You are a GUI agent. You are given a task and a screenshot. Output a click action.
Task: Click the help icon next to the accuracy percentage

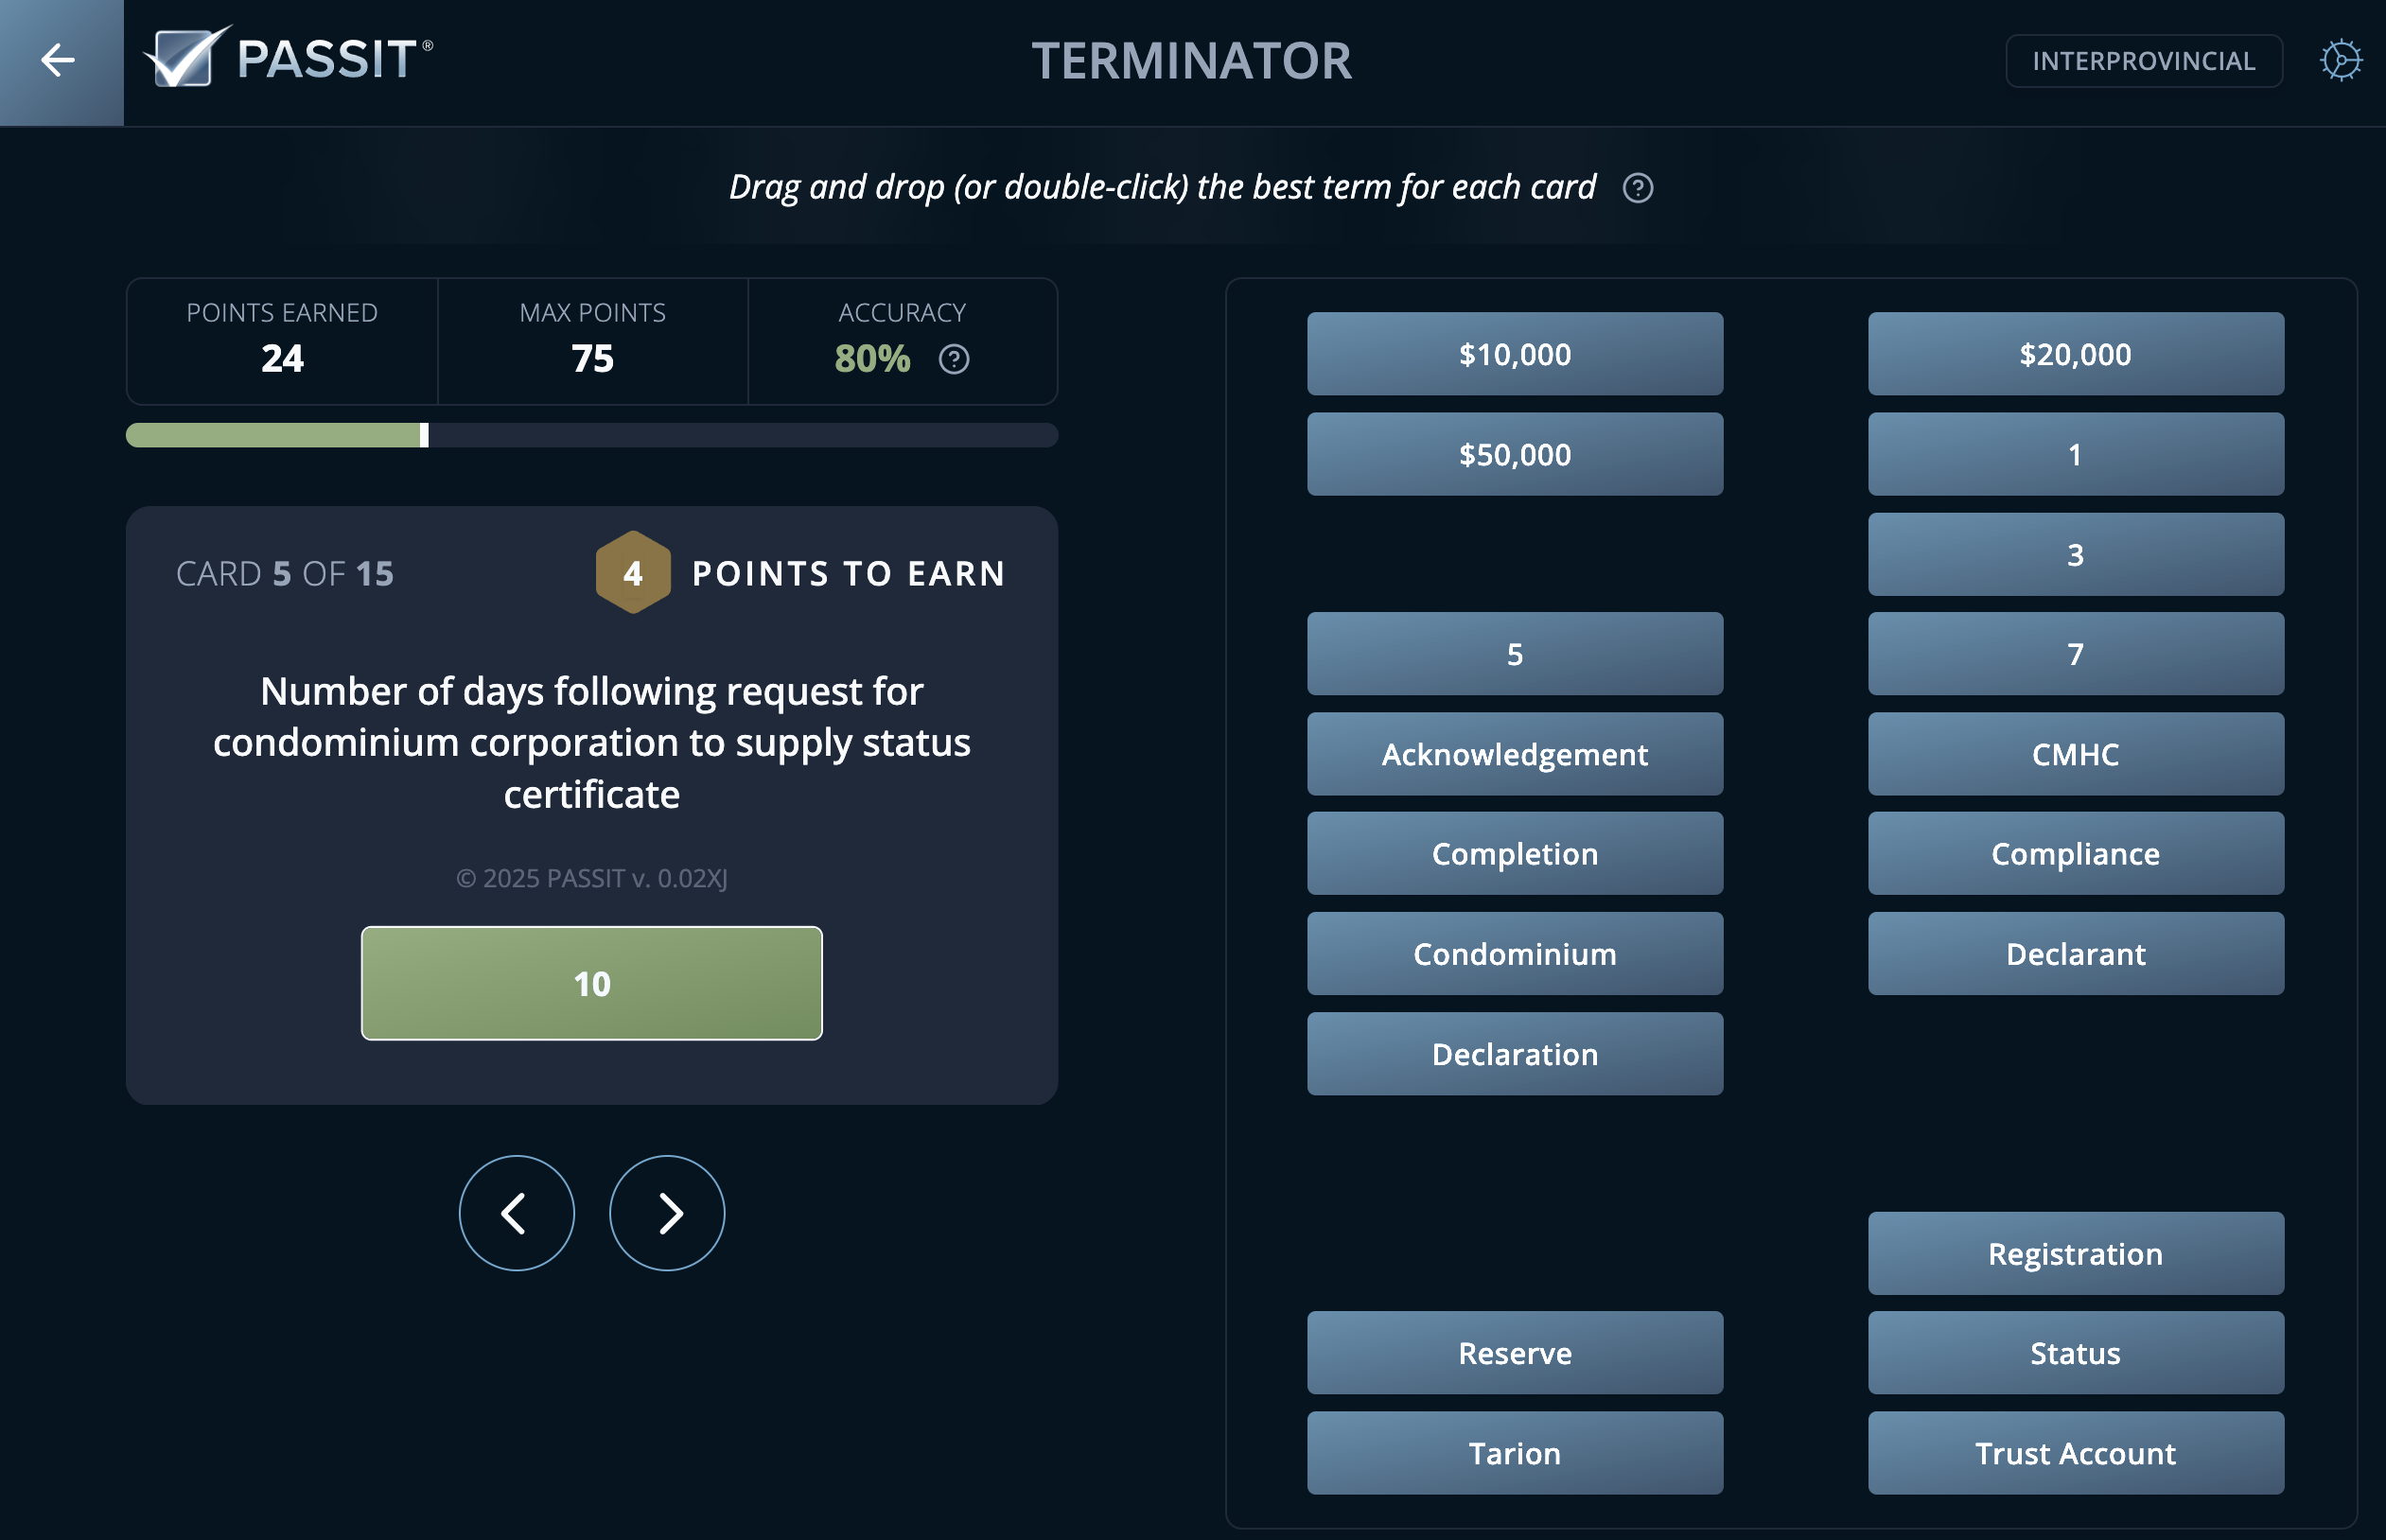point(953,360)
